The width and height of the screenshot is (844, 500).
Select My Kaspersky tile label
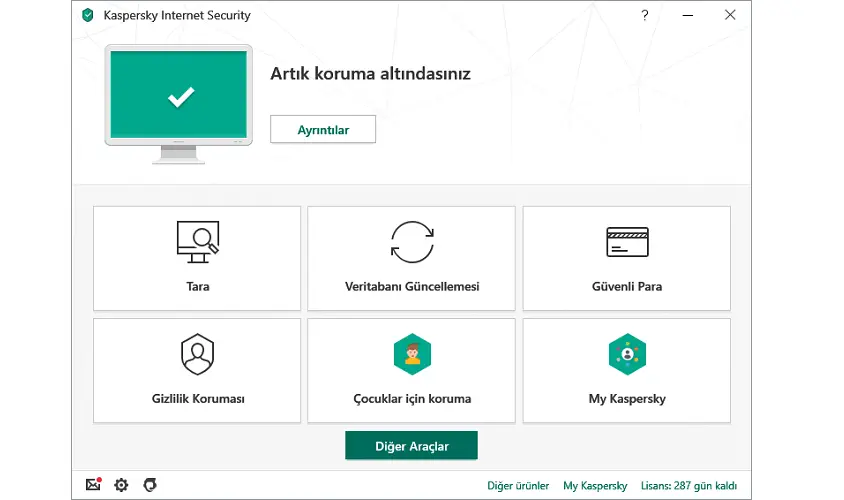pos(627,399)
